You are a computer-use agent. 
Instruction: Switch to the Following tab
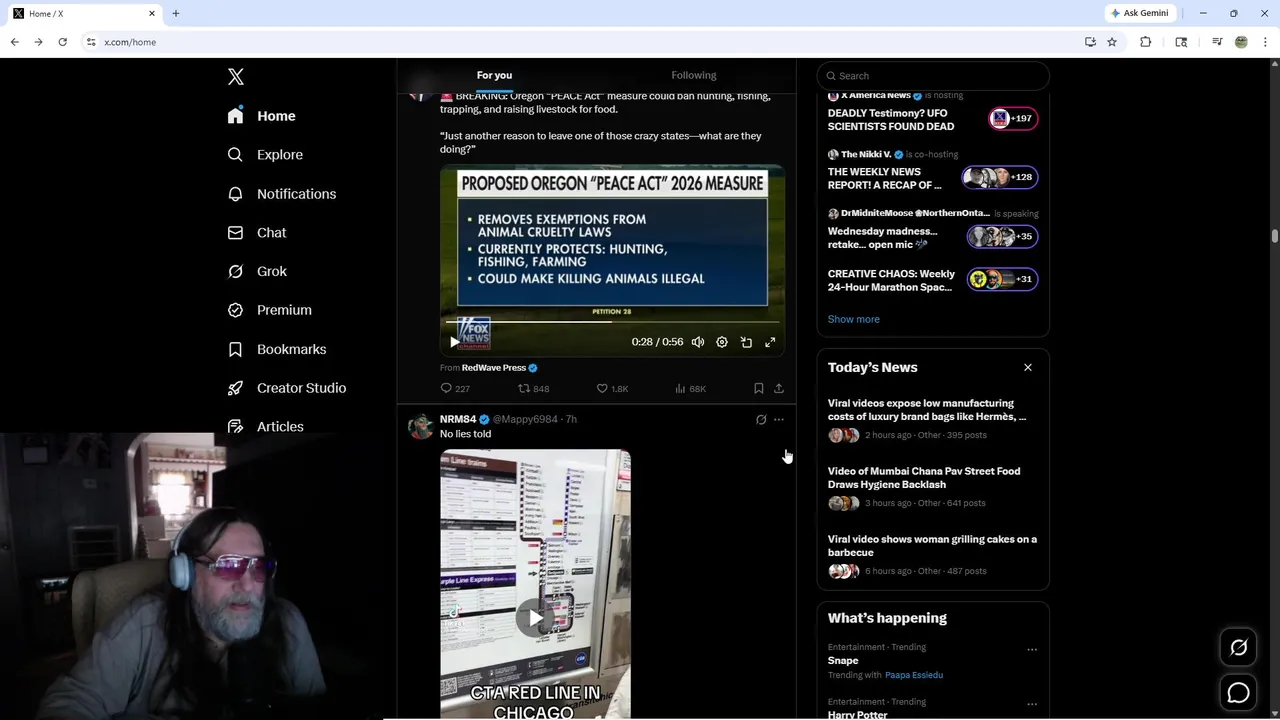(694, 75)
